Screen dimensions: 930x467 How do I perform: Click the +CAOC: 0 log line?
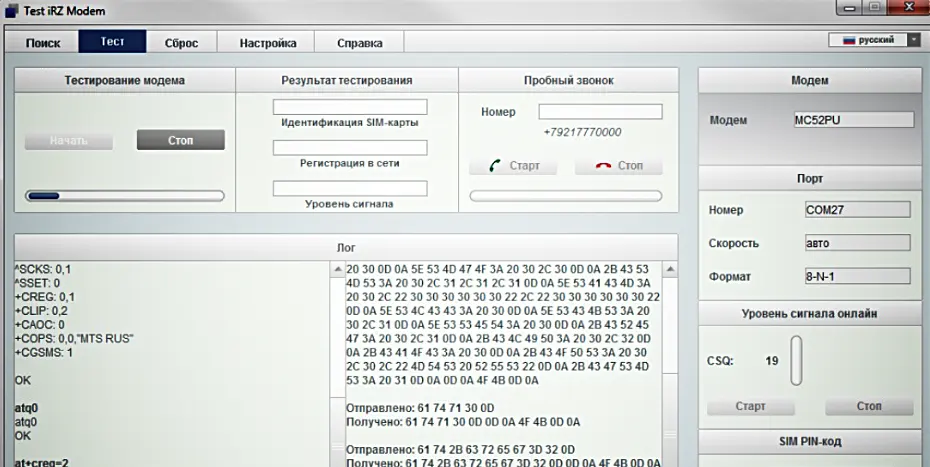tap(40, 325)
